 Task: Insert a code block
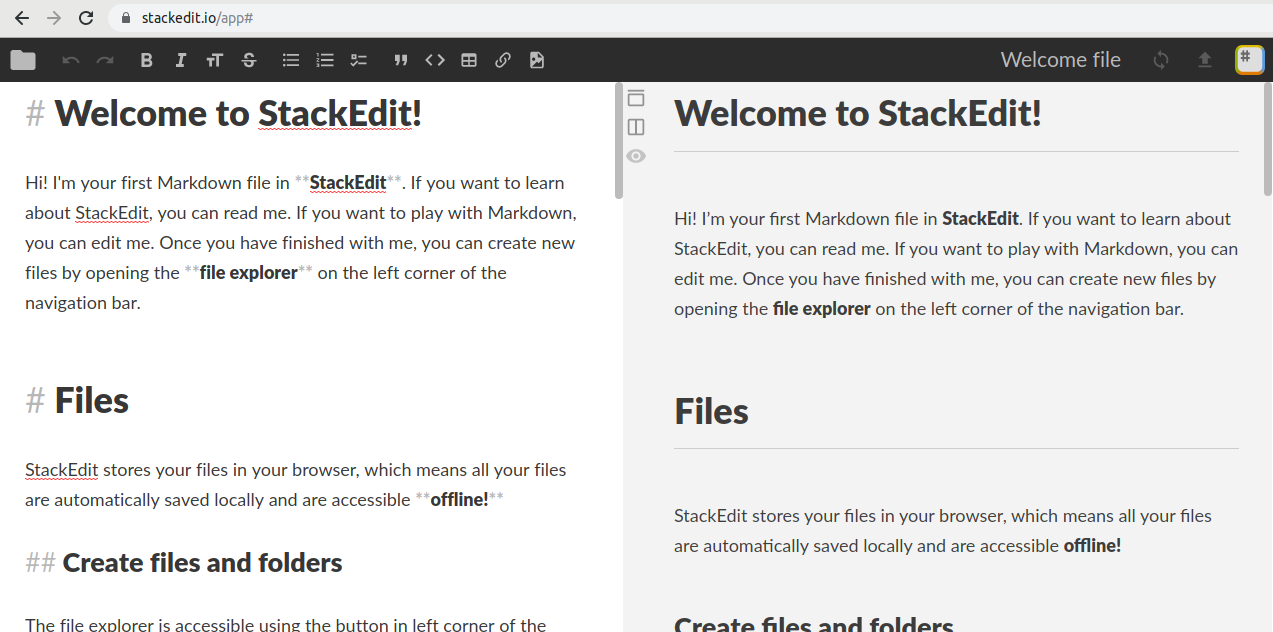tap(434, 60)
